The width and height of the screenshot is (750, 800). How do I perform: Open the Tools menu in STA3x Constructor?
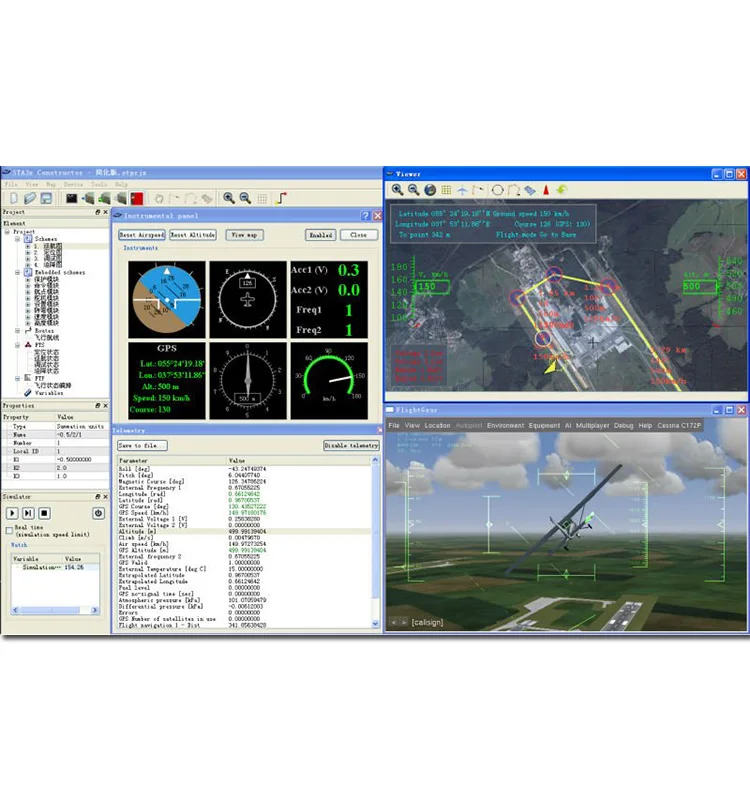(x=99, y=184)
